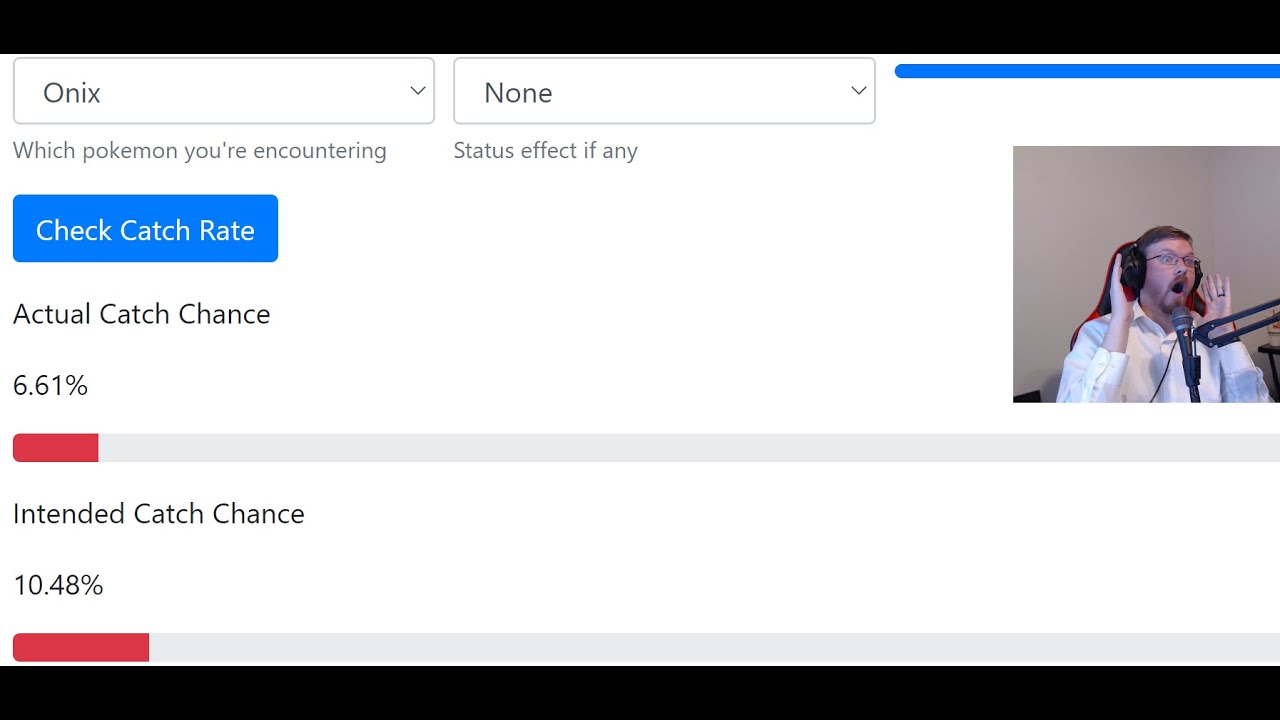Click the chevron arrow on Onix selector
Image resolution: width=1280 pixels, height=720 pixels.
[418, 91]
